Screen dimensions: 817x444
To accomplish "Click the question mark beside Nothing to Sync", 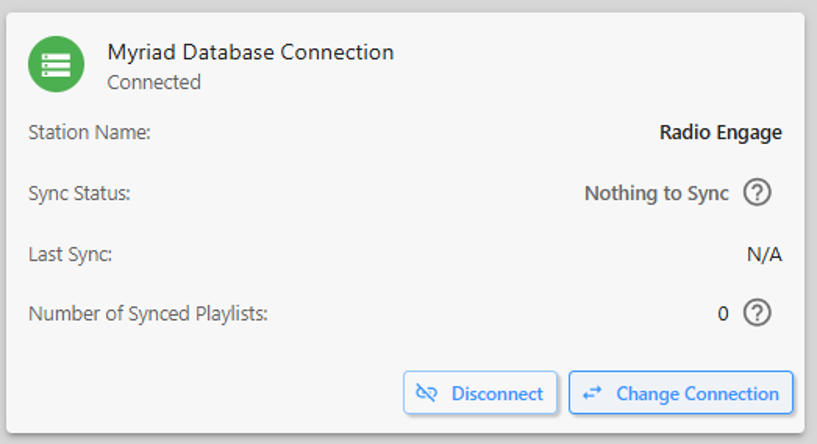I will pos(757,192).
